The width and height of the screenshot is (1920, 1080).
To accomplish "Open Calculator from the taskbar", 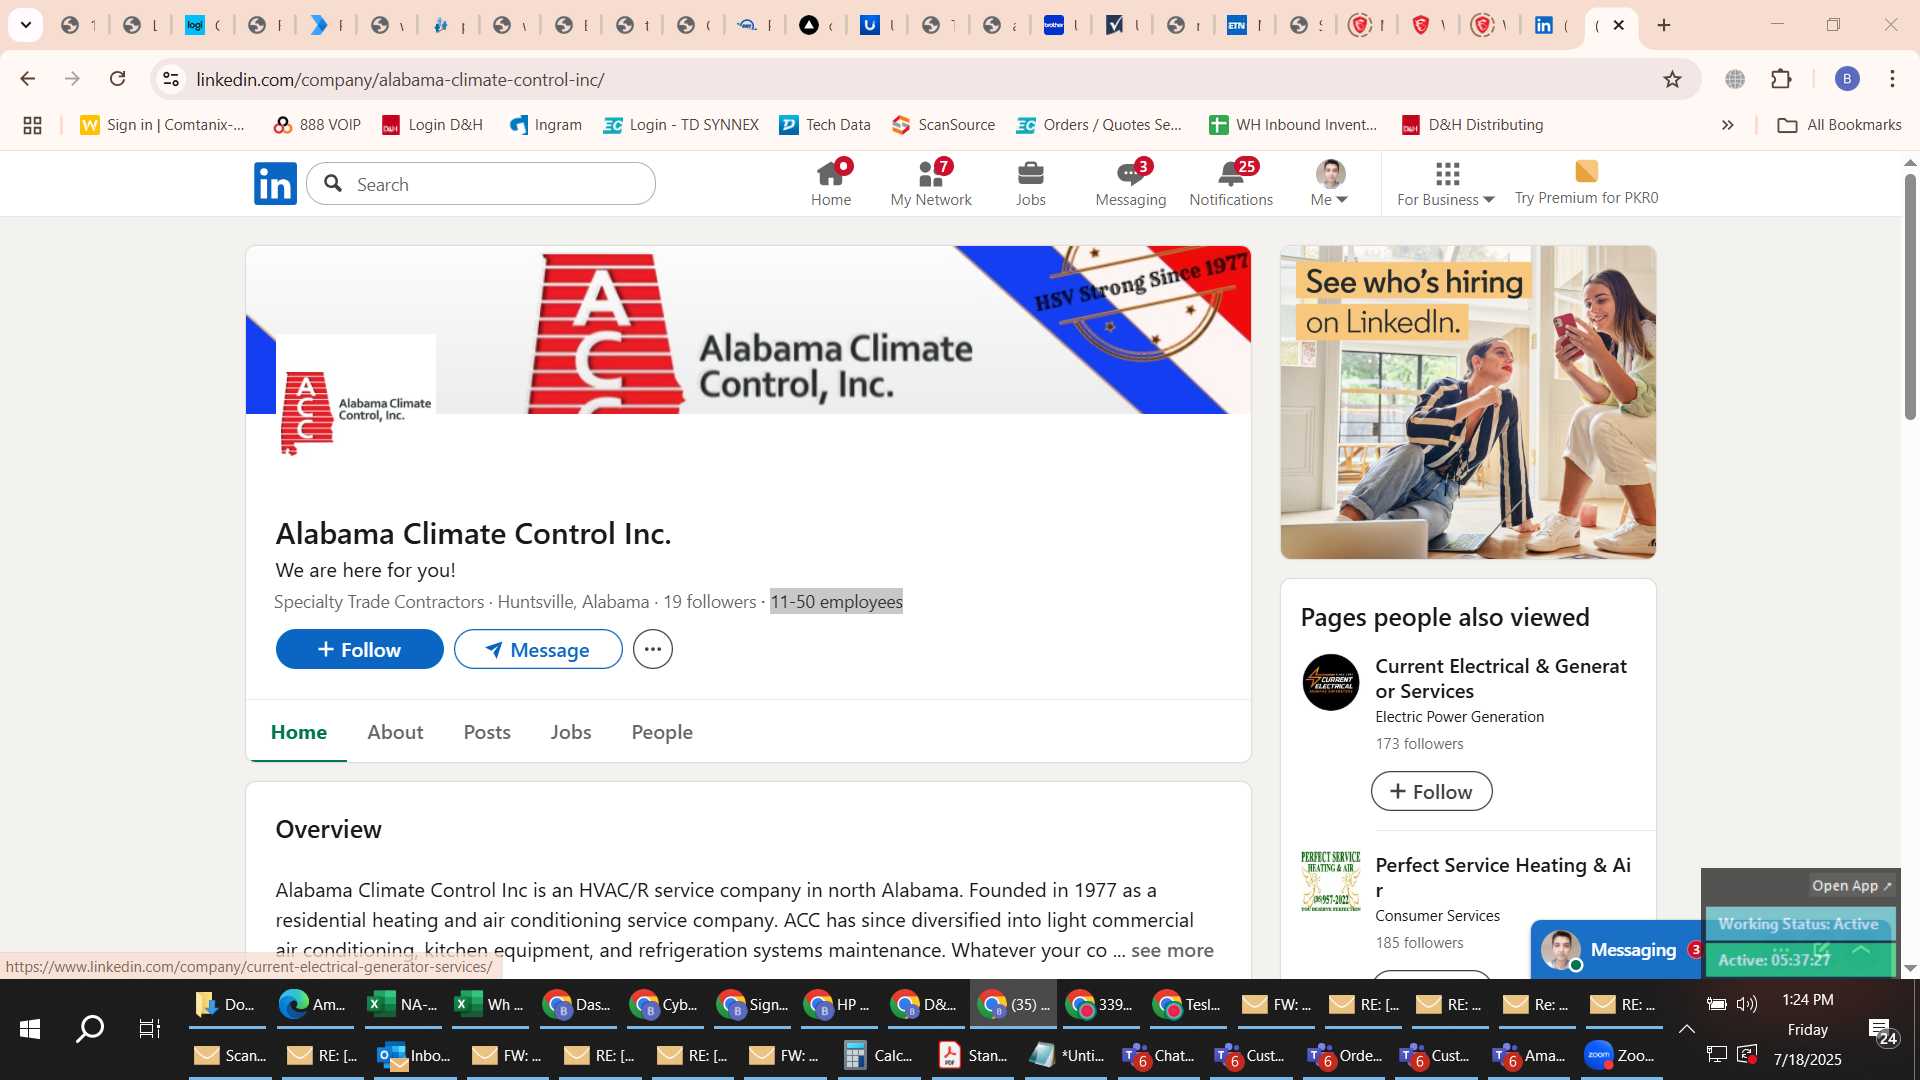I will [878, 1055].
